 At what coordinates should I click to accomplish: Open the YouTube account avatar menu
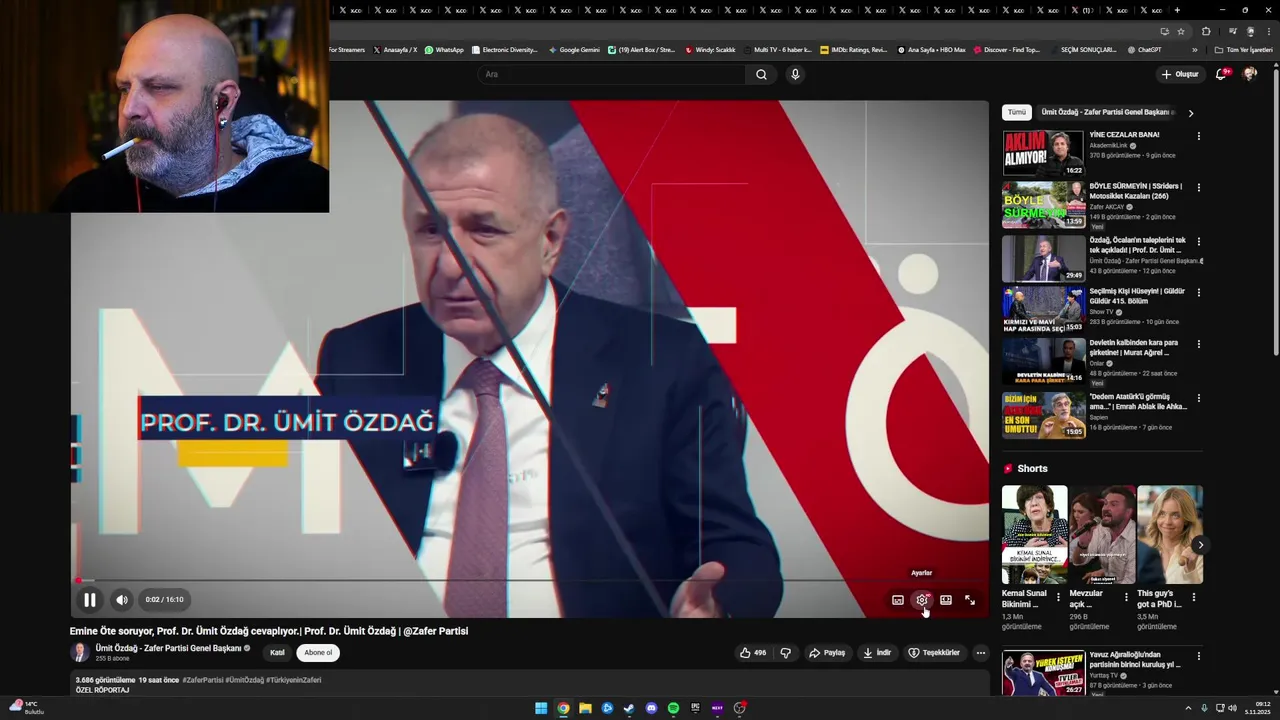pos(1249,74)
